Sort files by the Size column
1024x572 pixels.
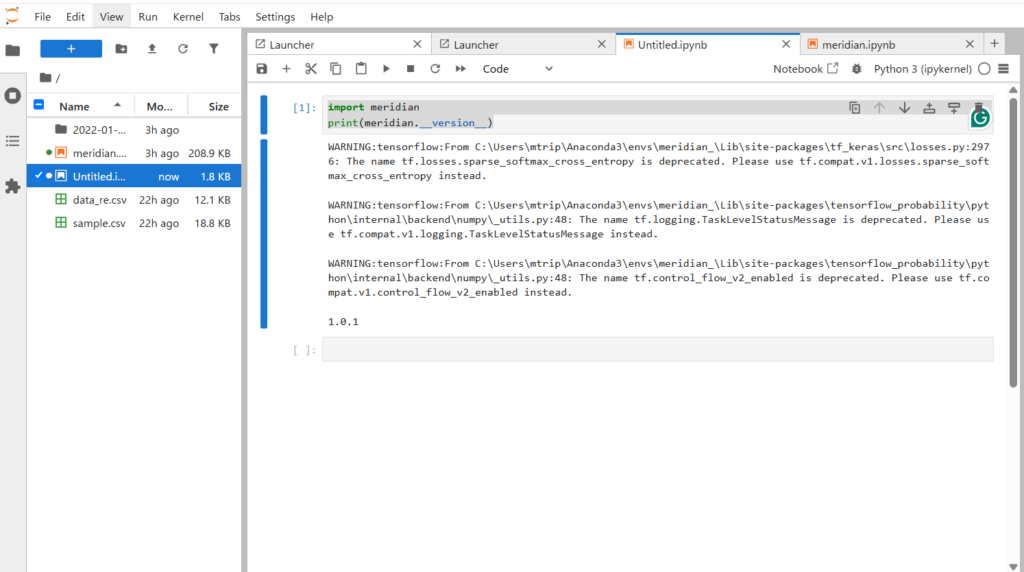tap(214, 106)
